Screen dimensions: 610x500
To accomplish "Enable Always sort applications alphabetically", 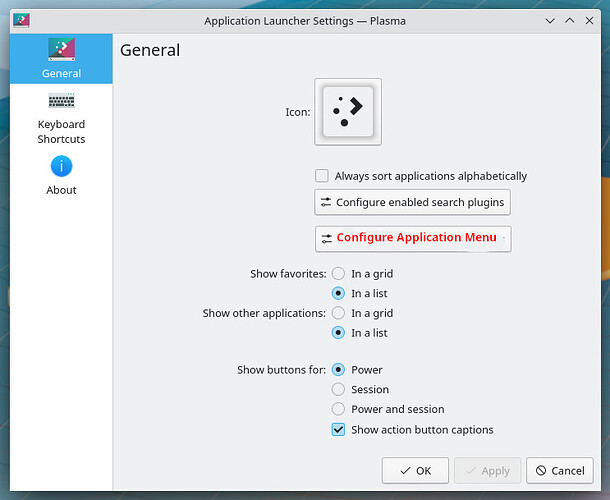I will (322, 176).
